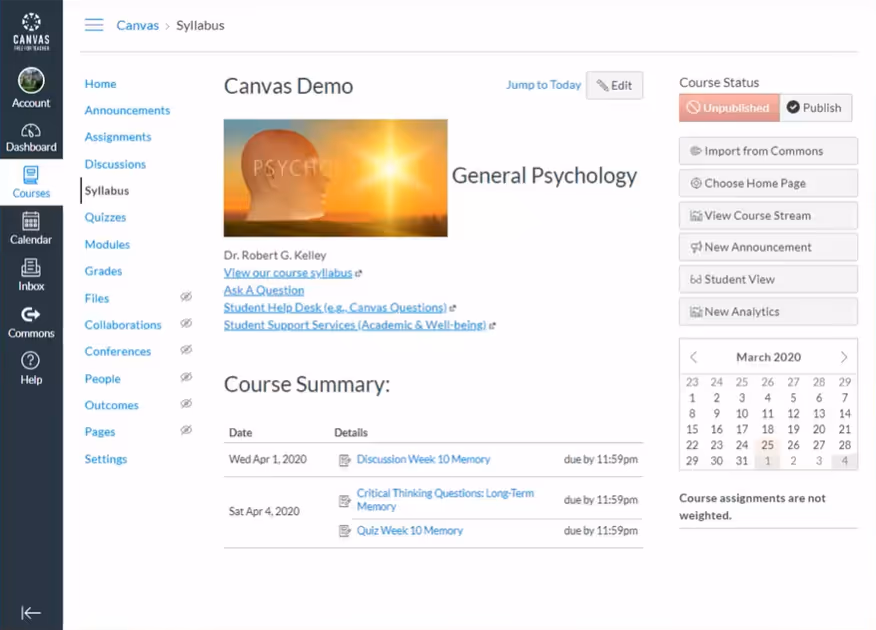Open the Account avatar menu
876x630 pixels.
[31, 88]
